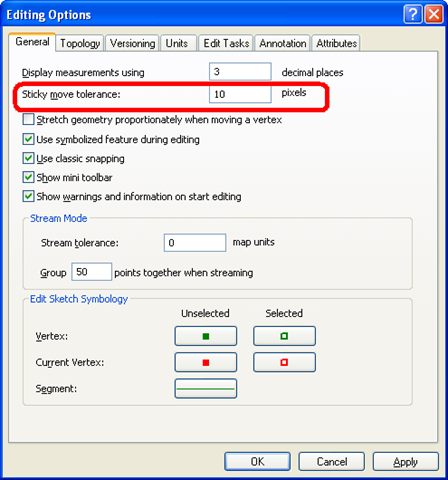Click the 'Unselected' column header
Image resolution: width=448 pixels, height=480 pixels.
click(x=205, y=313)
